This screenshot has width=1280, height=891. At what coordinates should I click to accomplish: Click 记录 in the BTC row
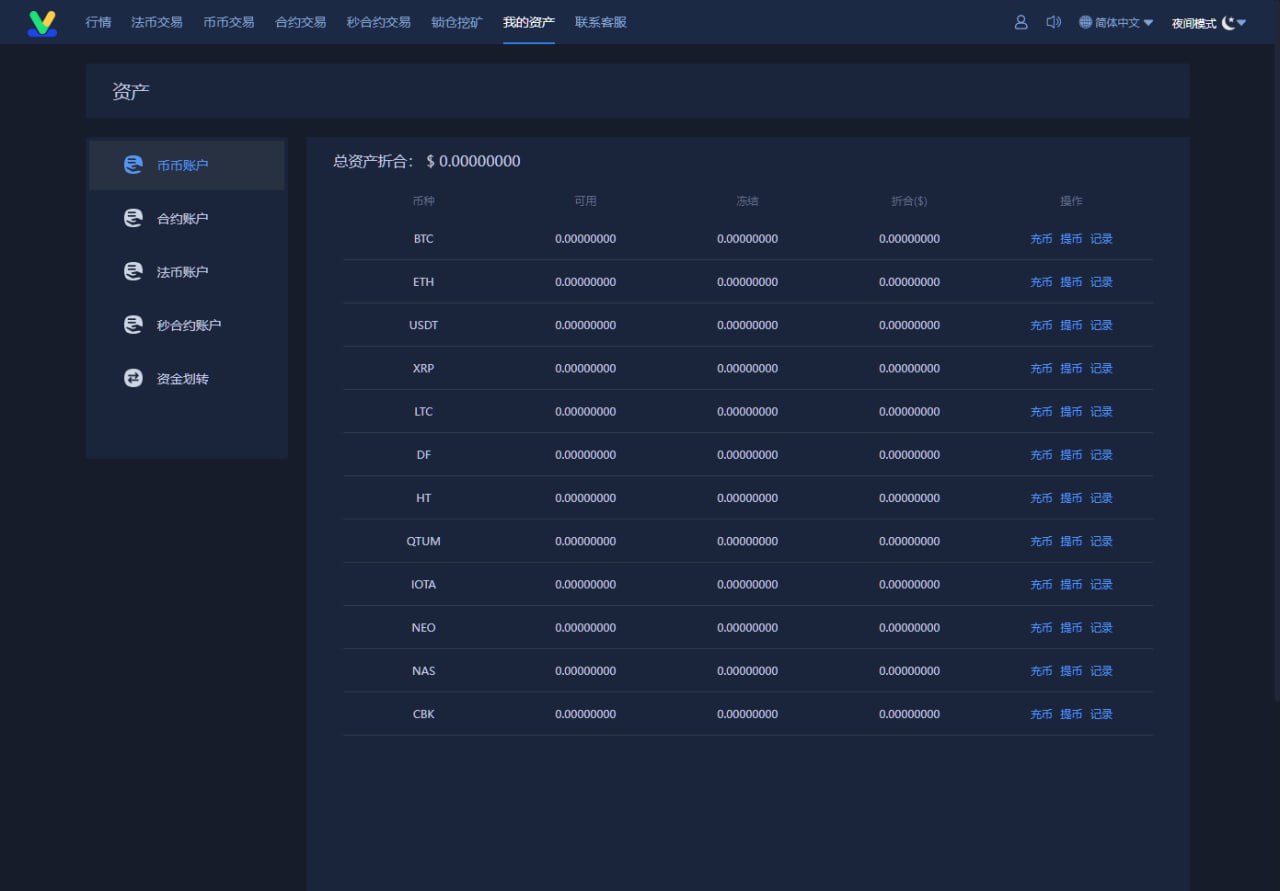point(1101,239)
